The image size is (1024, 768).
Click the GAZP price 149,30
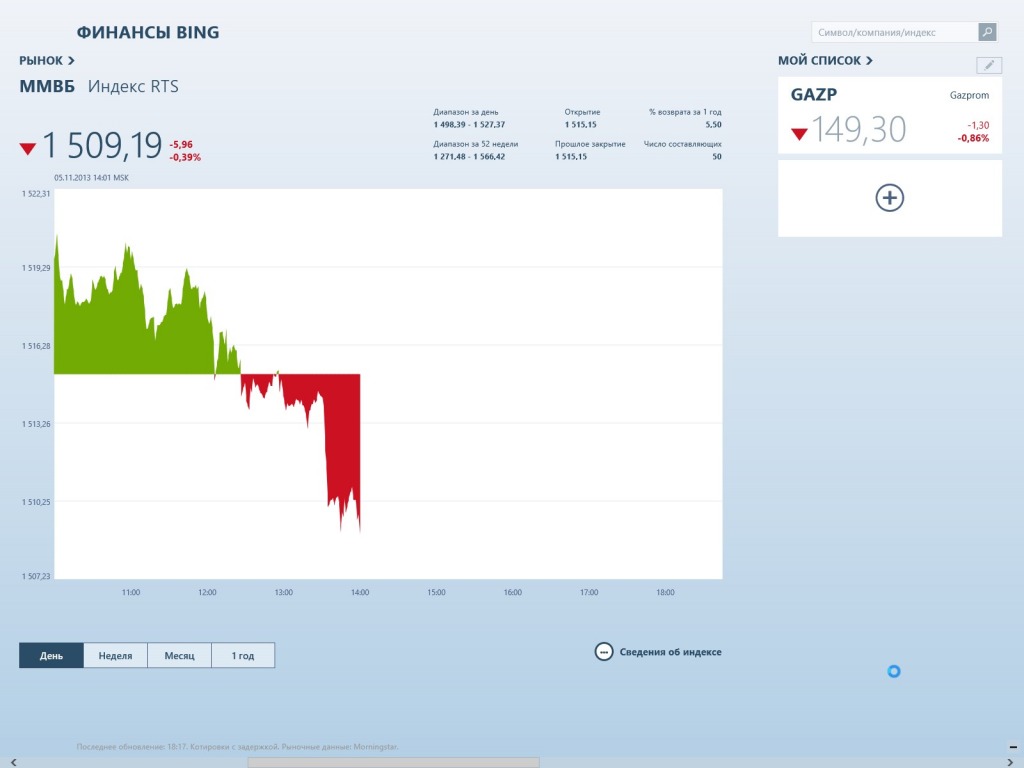click(859, 130)
